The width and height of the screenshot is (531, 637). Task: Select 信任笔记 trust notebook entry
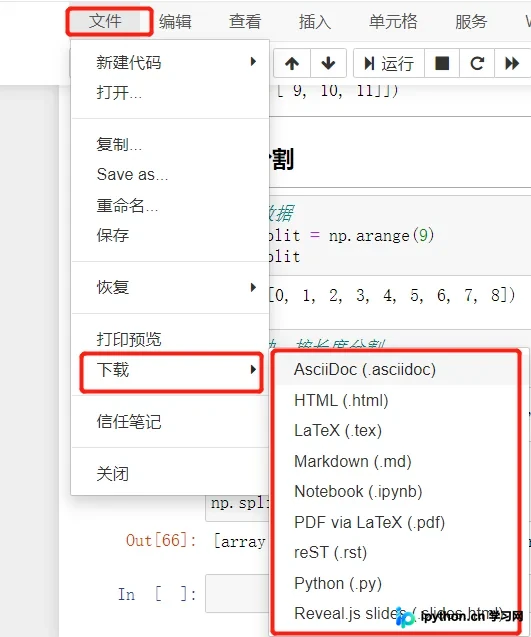tap(170, 422)
